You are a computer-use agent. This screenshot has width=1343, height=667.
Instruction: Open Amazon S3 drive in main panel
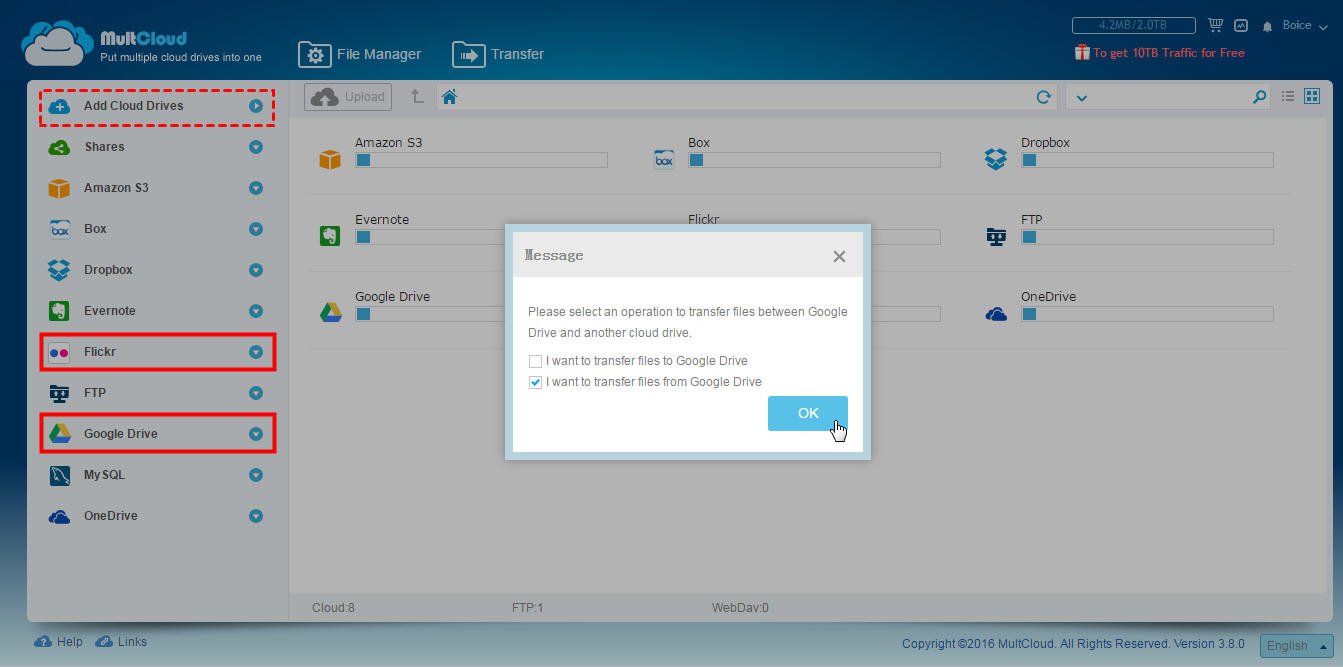tap(330, 159)
